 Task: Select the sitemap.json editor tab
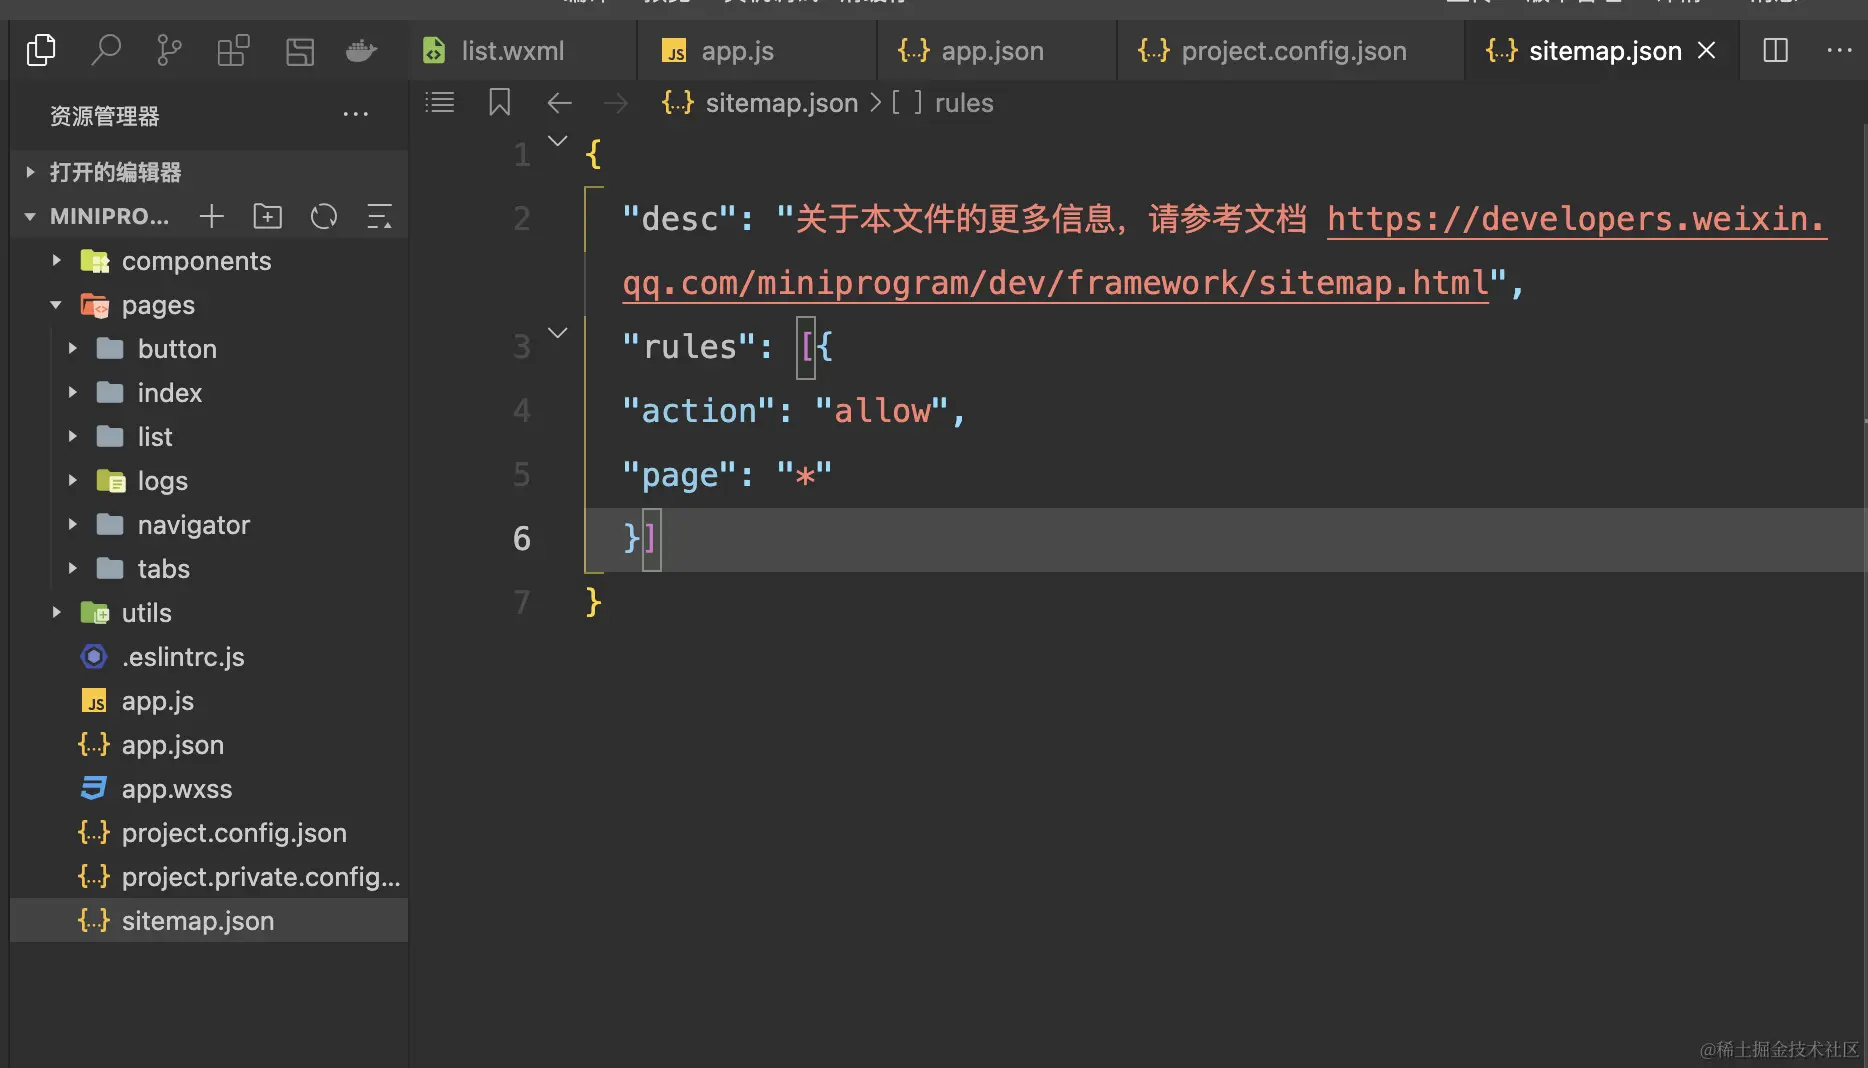point(1601,50)
